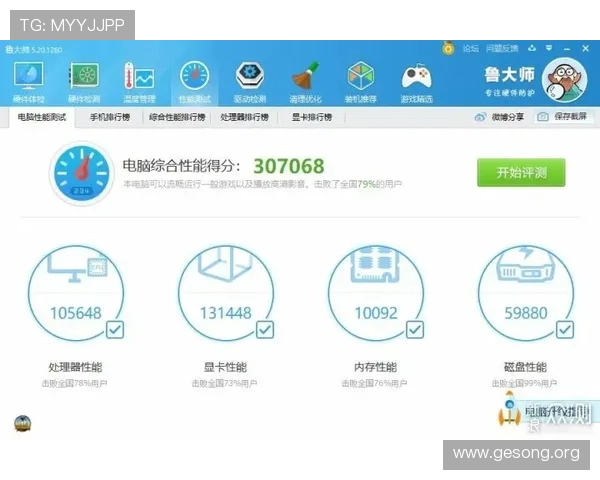Image resolution: width=600 pixels, height=480 pixels.
Task: Switch to 显卡排行榜 tab
Action: (x=311, y=117)
